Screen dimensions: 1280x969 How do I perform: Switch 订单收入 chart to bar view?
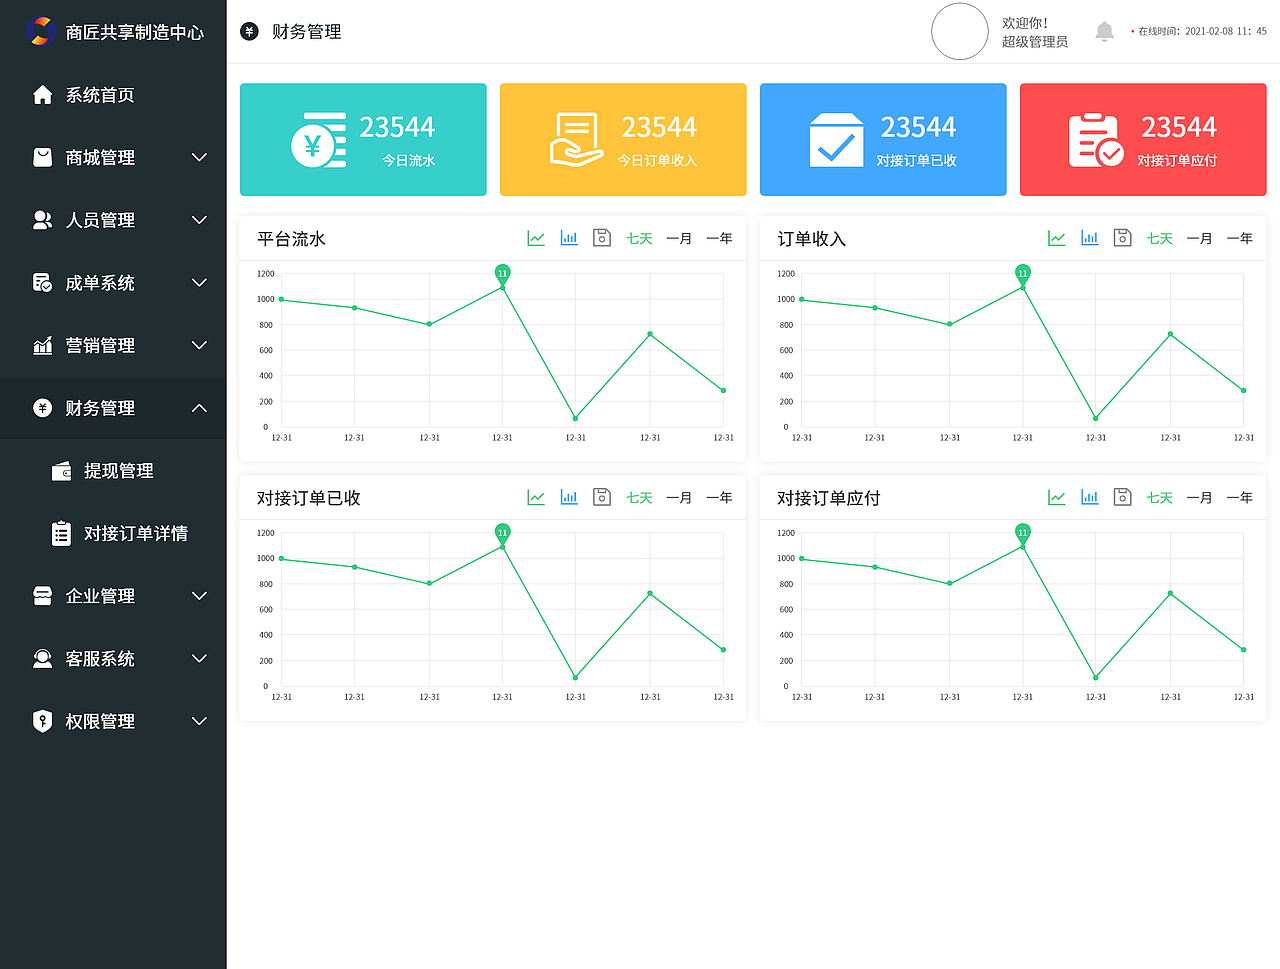(1089, 238)
